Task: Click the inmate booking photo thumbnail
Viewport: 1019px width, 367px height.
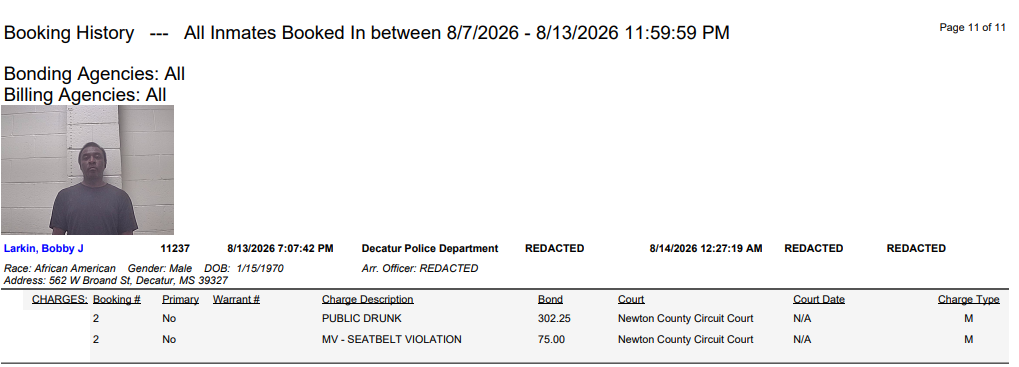Action: [87, 170]
